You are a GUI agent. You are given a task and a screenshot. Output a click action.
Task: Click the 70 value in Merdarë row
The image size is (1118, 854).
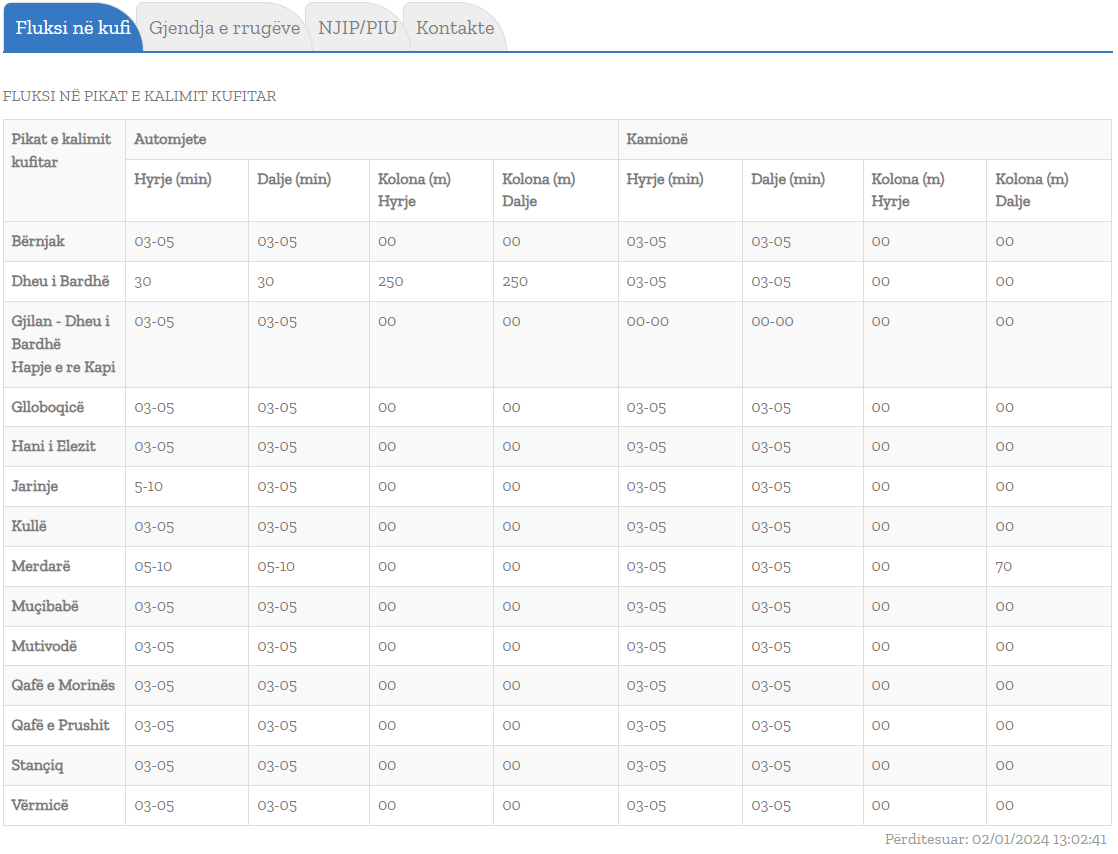point(1003,566)
